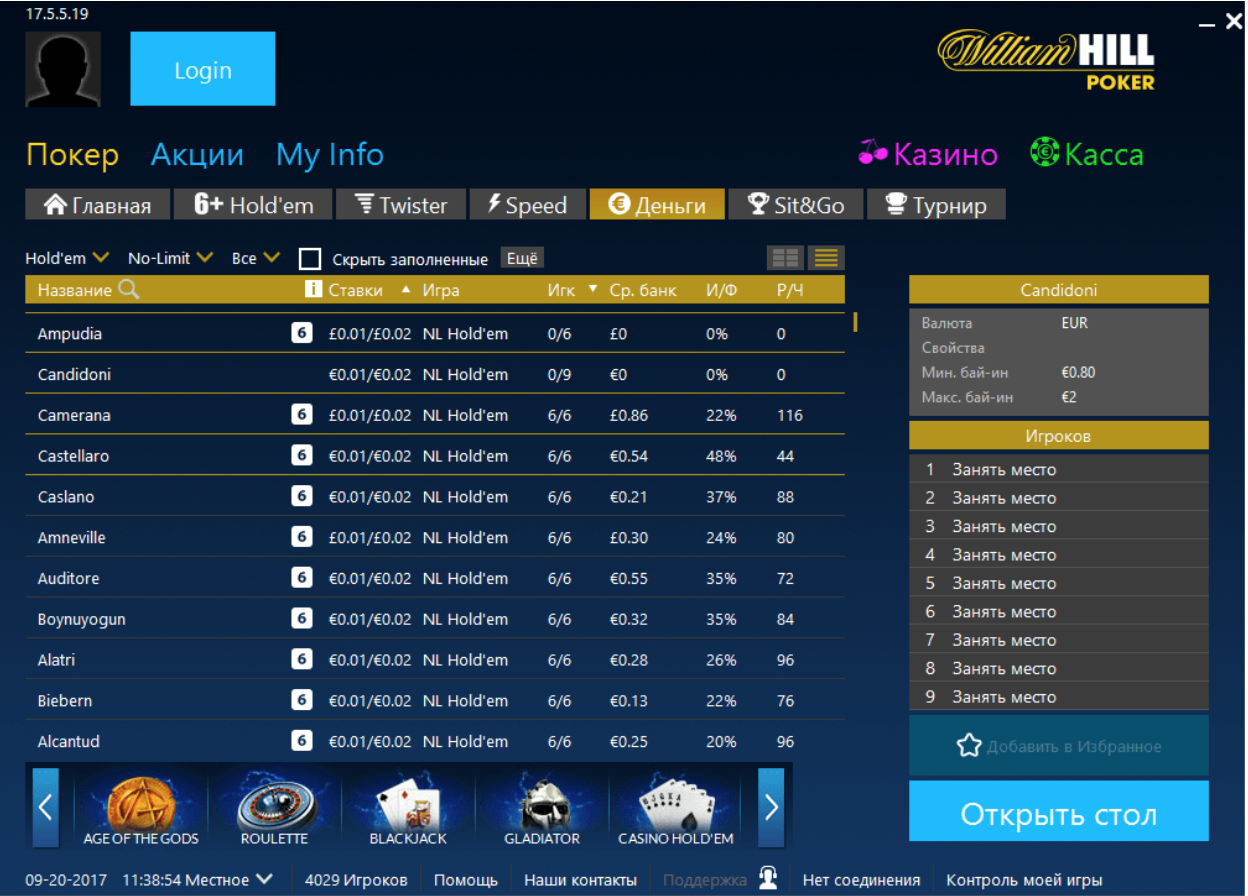The width and height of the screenshot is (1248, 896).
Task: Click the Поддержка support icon in status bar
Action: [x=767, y=879]
